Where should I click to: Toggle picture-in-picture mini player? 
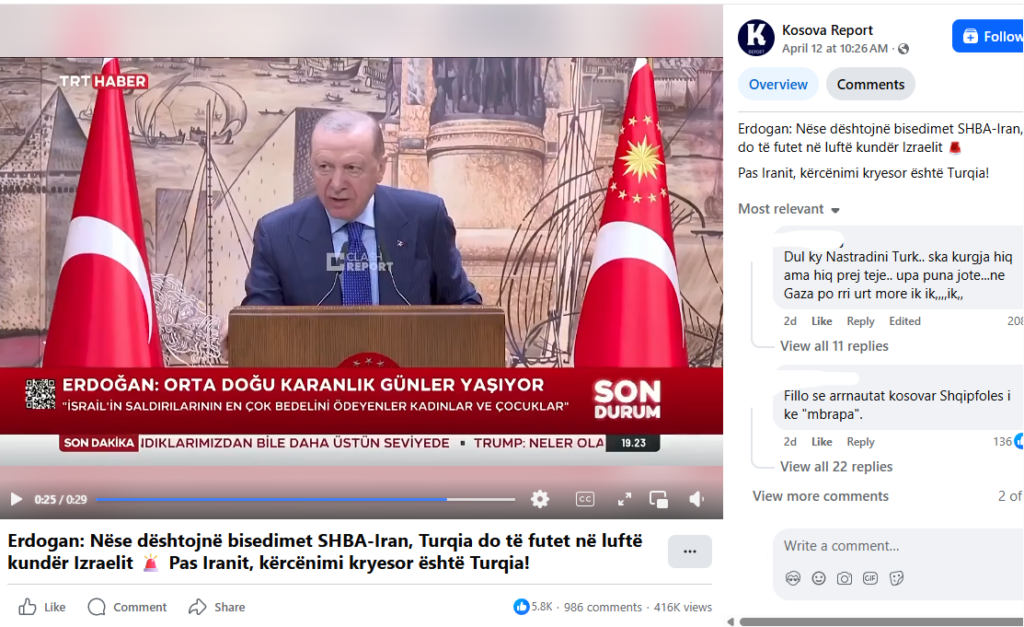pos(658,500)
